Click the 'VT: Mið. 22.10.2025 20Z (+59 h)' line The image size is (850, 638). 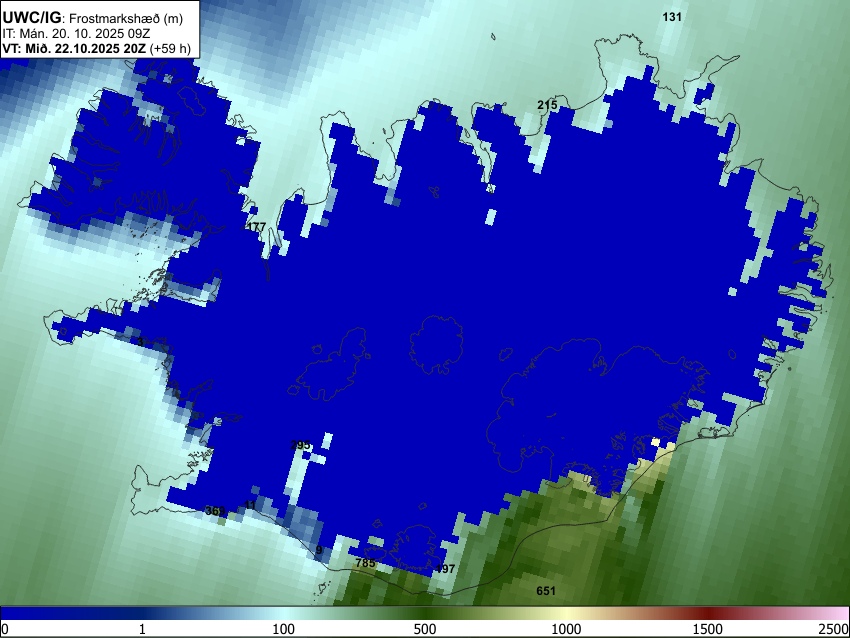(x=96, y=48)
